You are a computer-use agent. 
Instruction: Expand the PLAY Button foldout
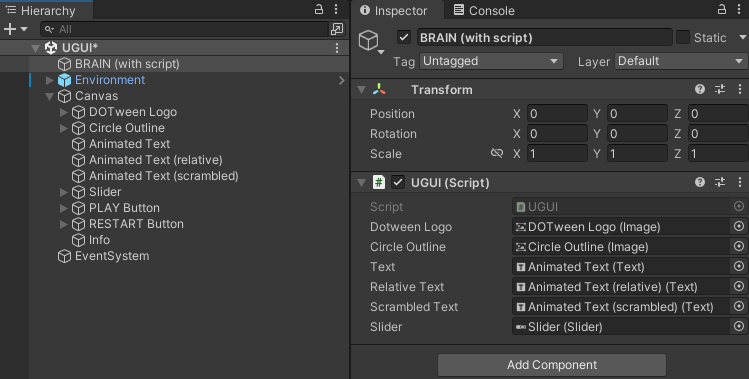(64, 208)
